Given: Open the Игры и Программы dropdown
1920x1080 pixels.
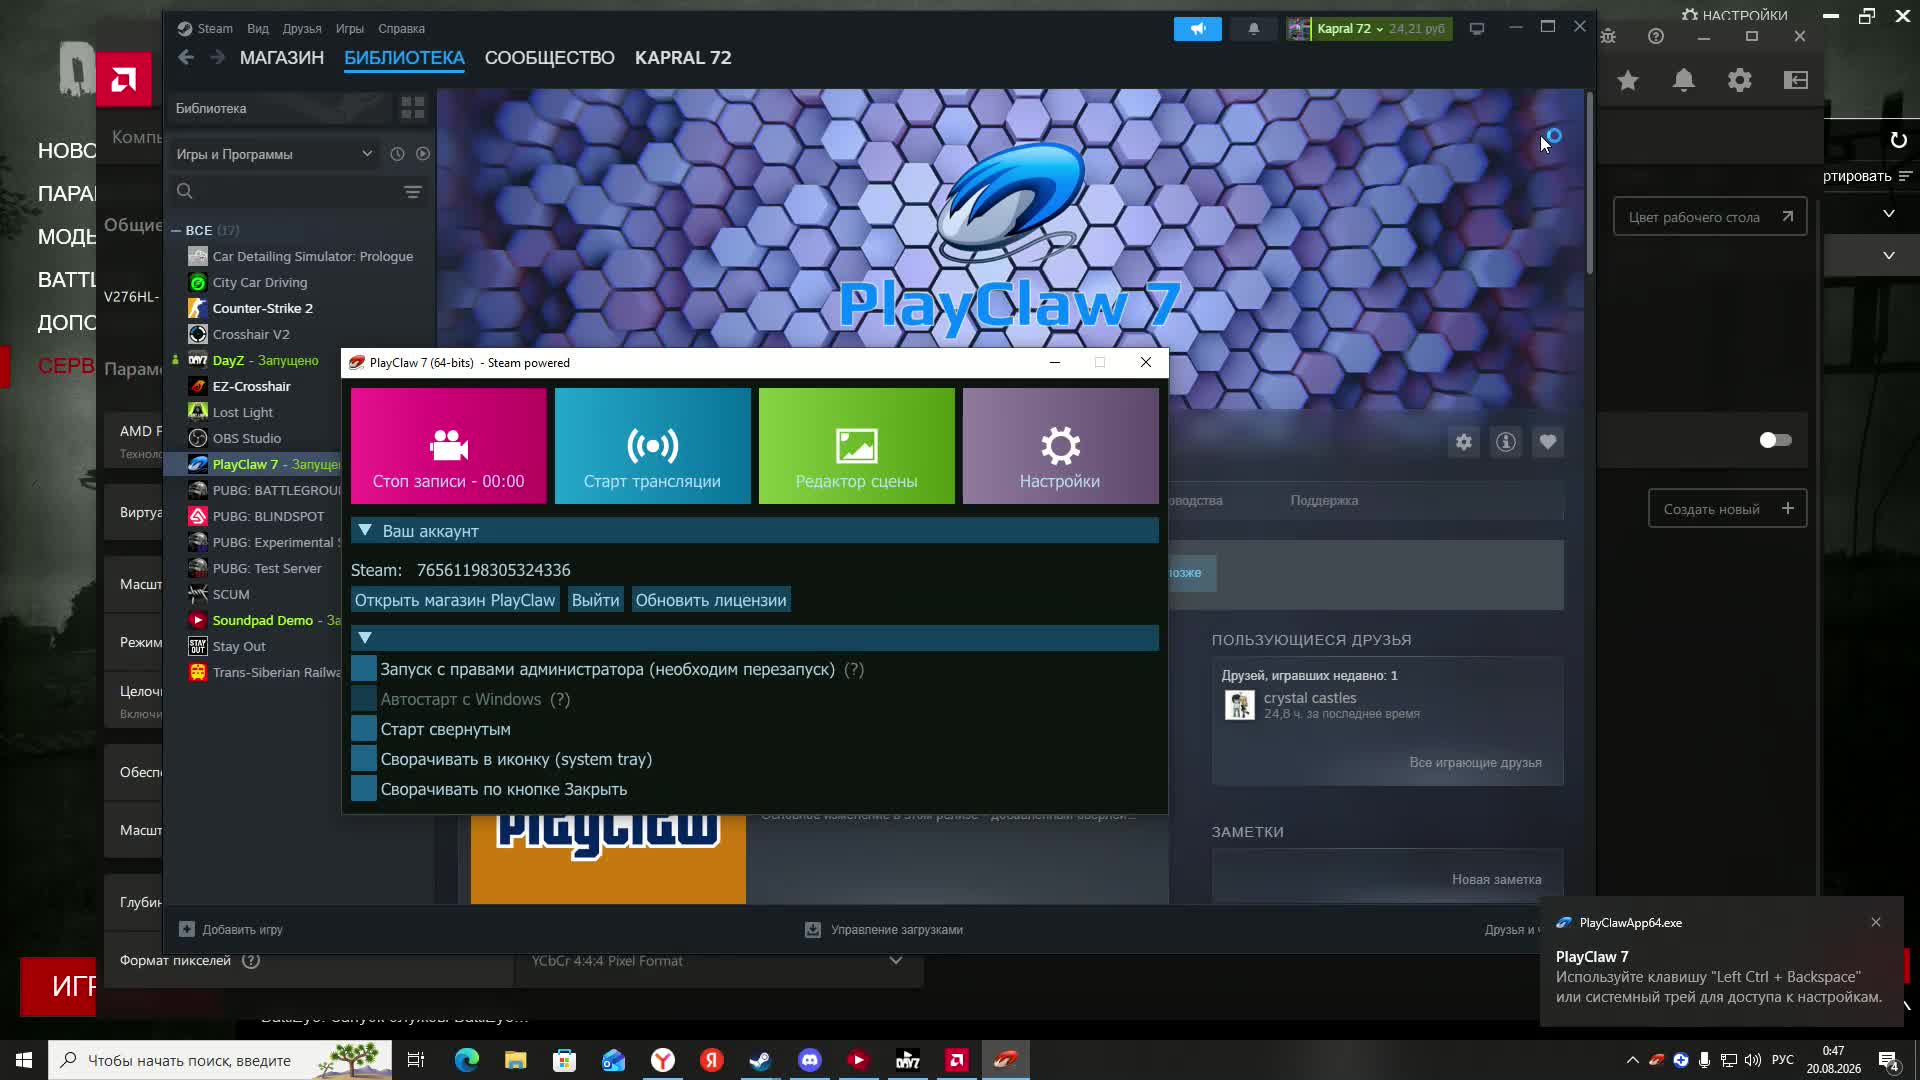Looking at the screenshot, I should [x=275, y=154].
